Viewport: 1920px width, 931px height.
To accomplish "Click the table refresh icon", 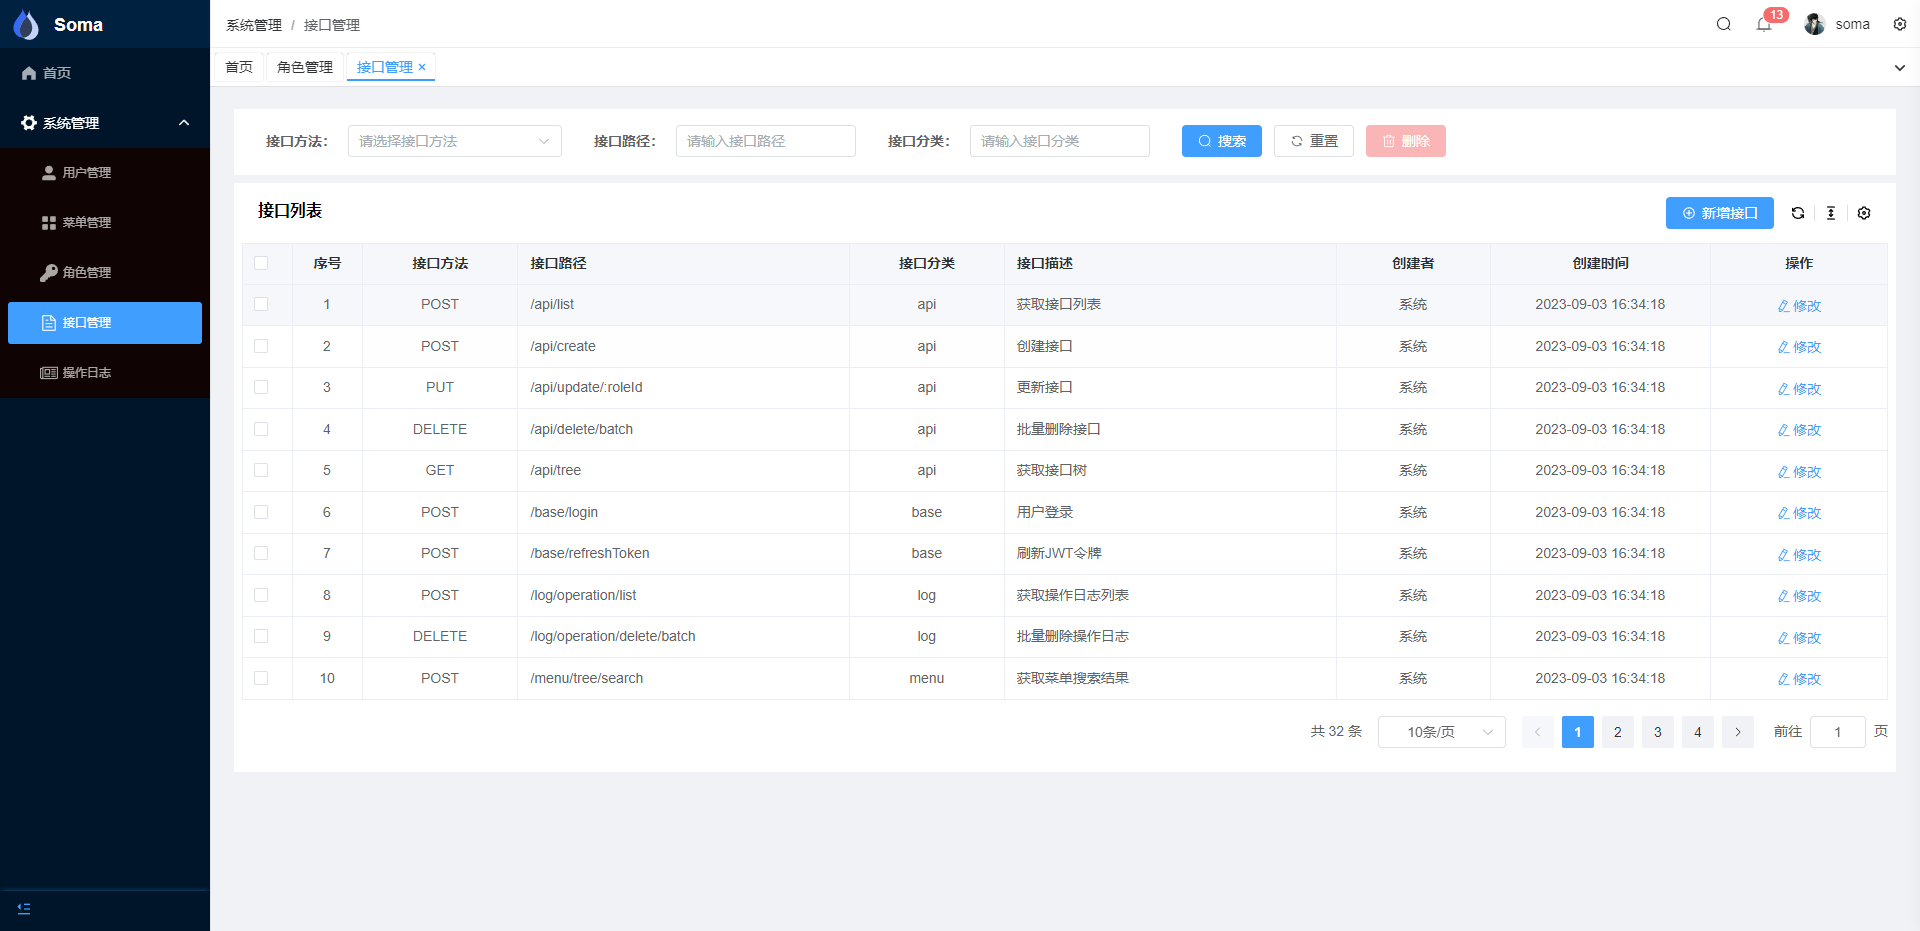I will [x=1797, y=213].
